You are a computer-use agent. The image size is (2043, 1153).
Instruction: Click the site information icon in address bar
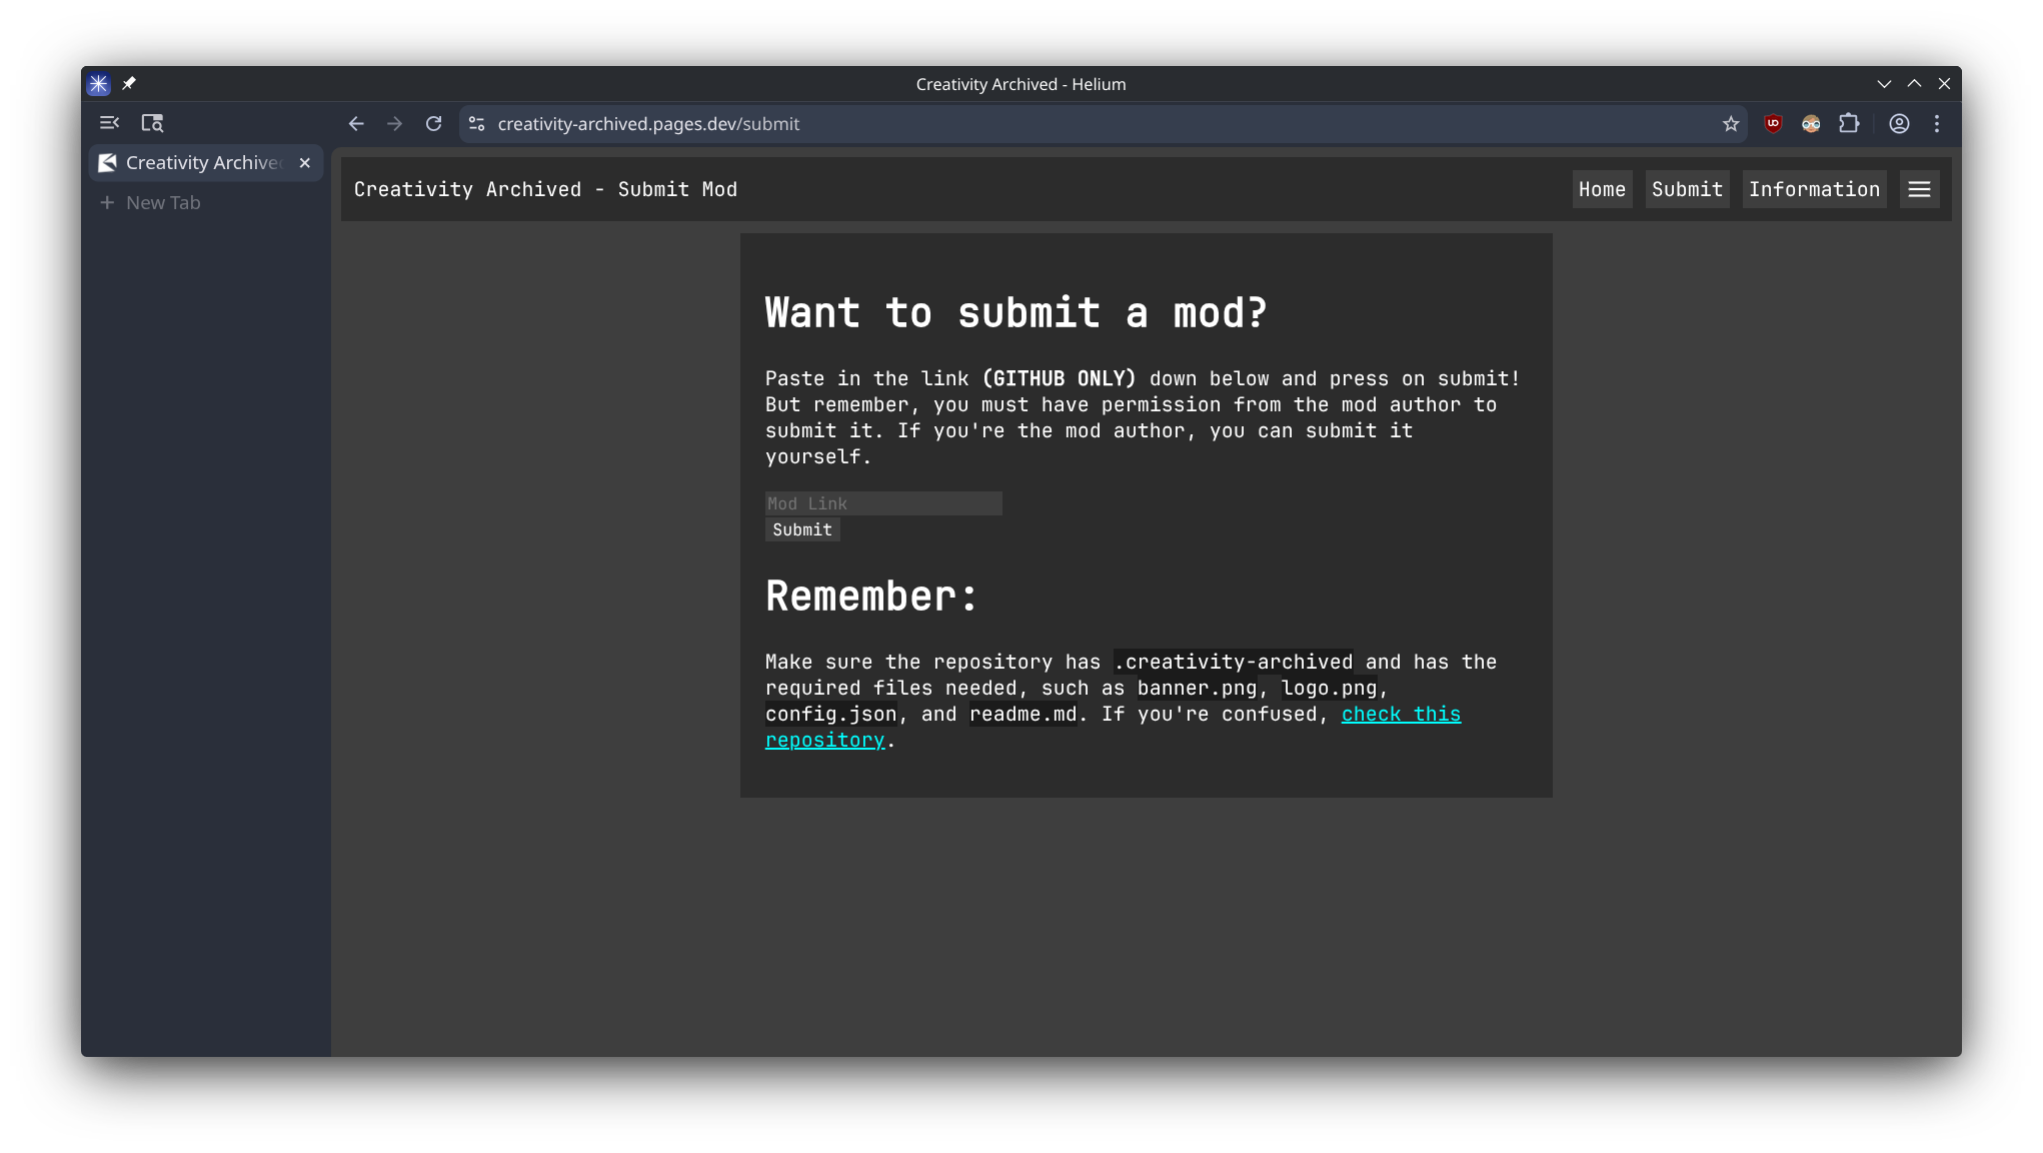click(477, 124)
